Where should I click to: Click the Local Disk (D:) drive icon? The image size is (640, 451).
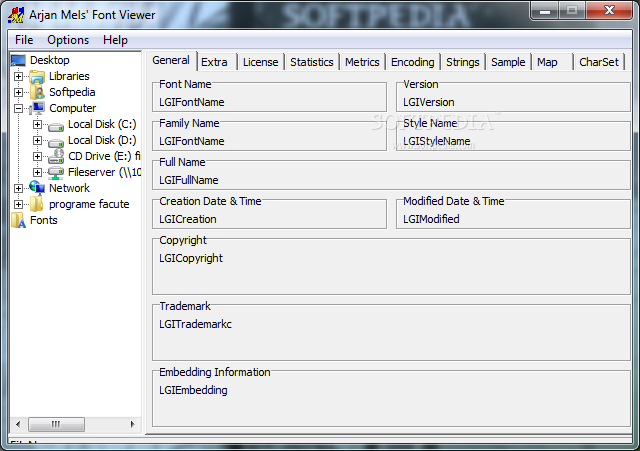pos(56,142)
